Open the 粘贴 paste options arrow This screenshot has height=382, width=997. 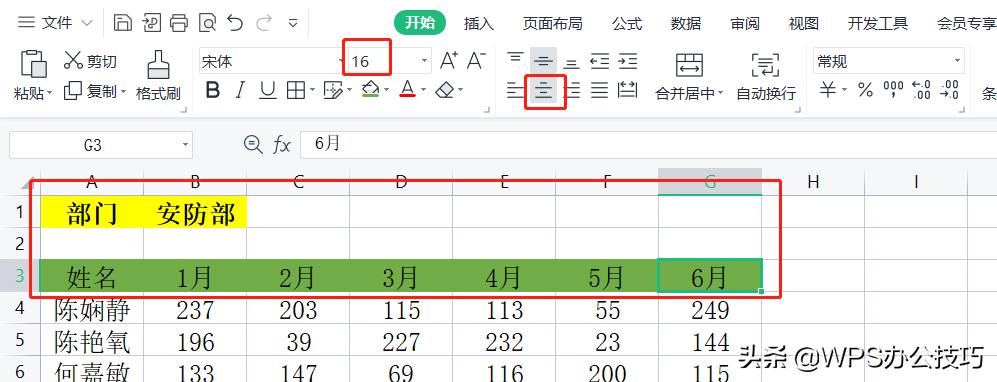tap(49, 94)
